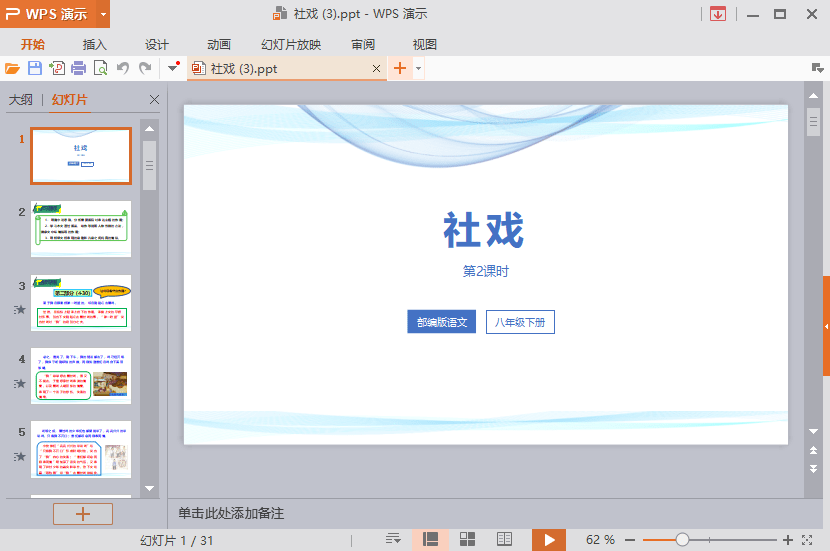Click the zoom slider handle

[x=682, y=539]
